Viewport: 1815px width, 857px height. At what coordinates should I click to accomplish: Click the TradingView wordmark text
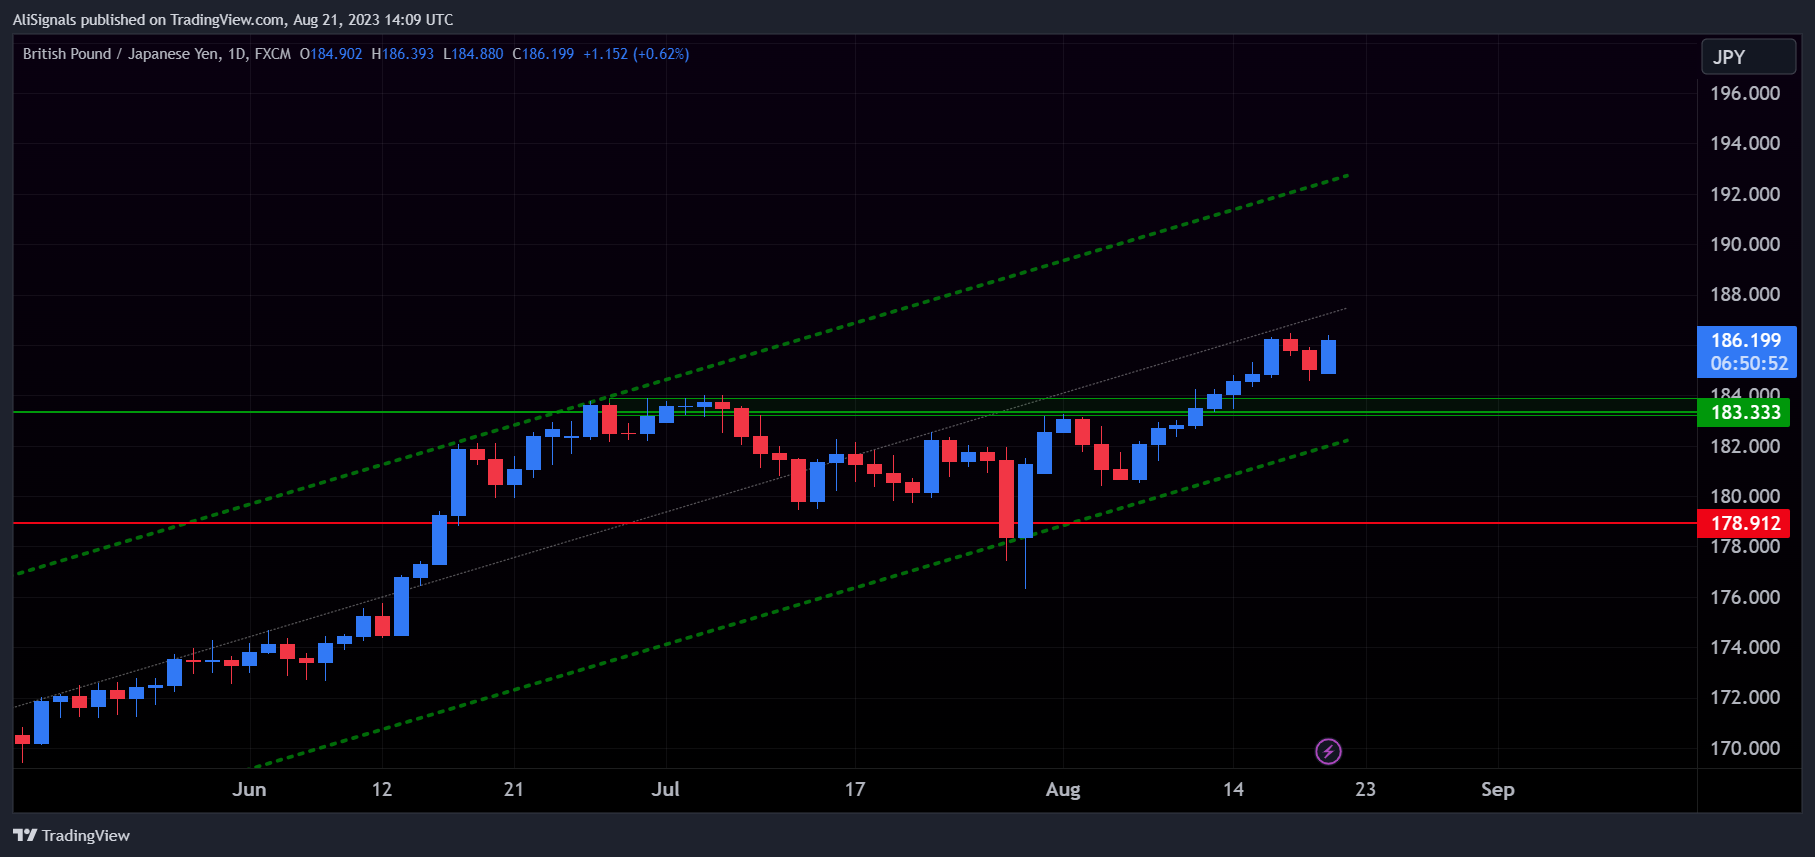[x=86, y=835]
